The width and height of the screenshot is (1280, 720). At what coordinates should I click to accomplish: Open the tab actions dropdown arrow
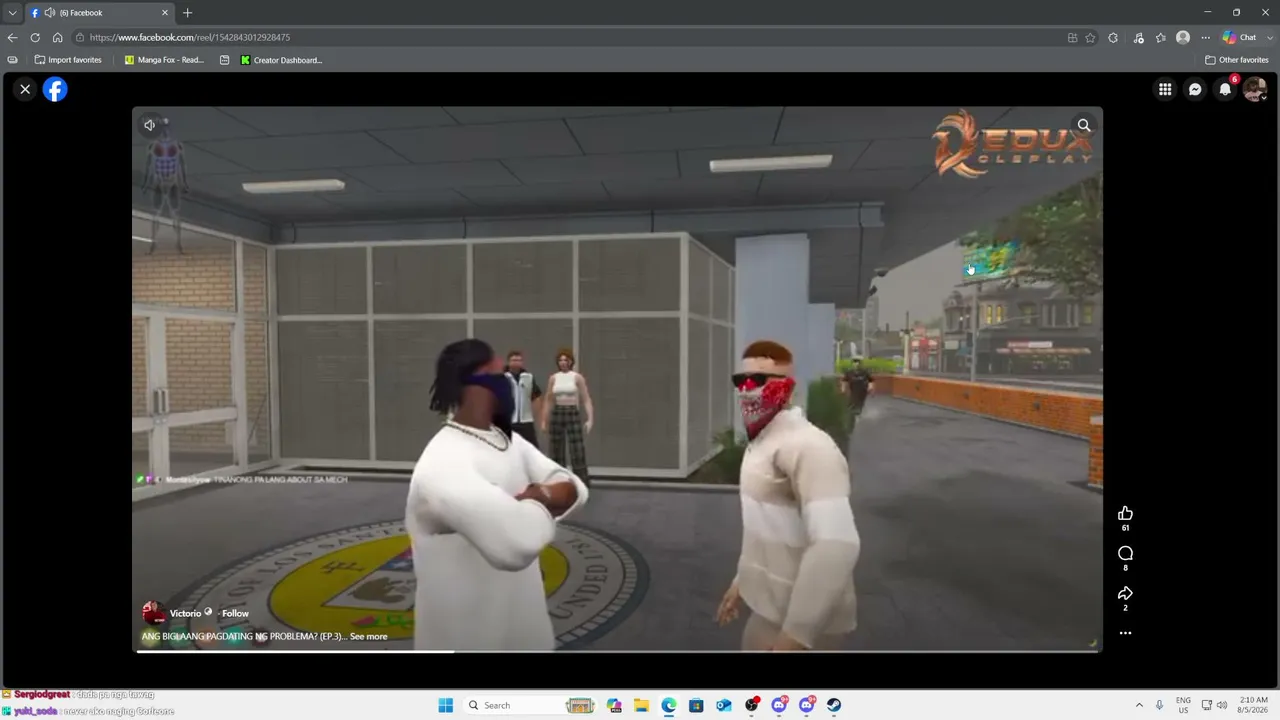[12, 13]
